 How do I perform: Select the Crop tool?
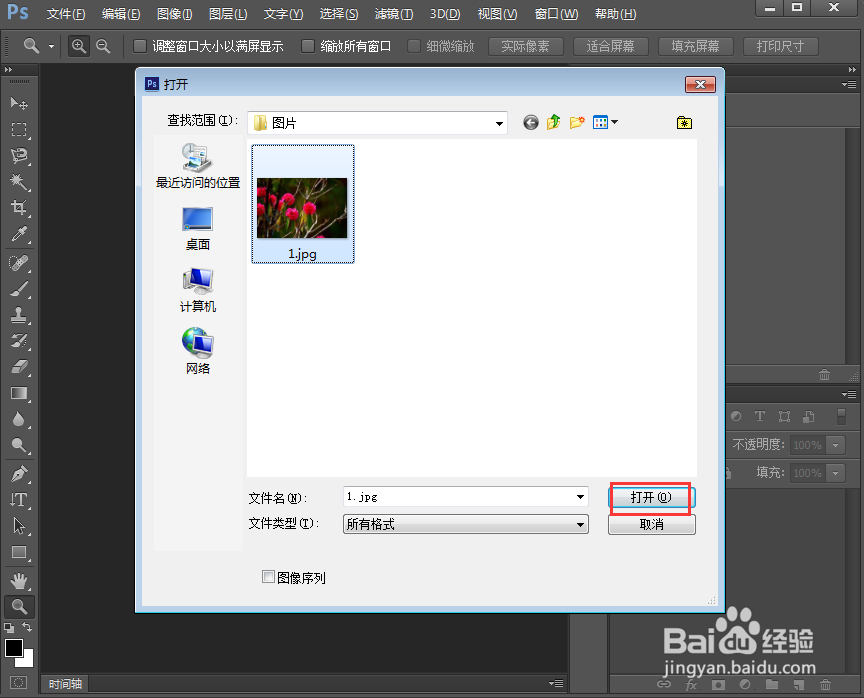point(18,208)
